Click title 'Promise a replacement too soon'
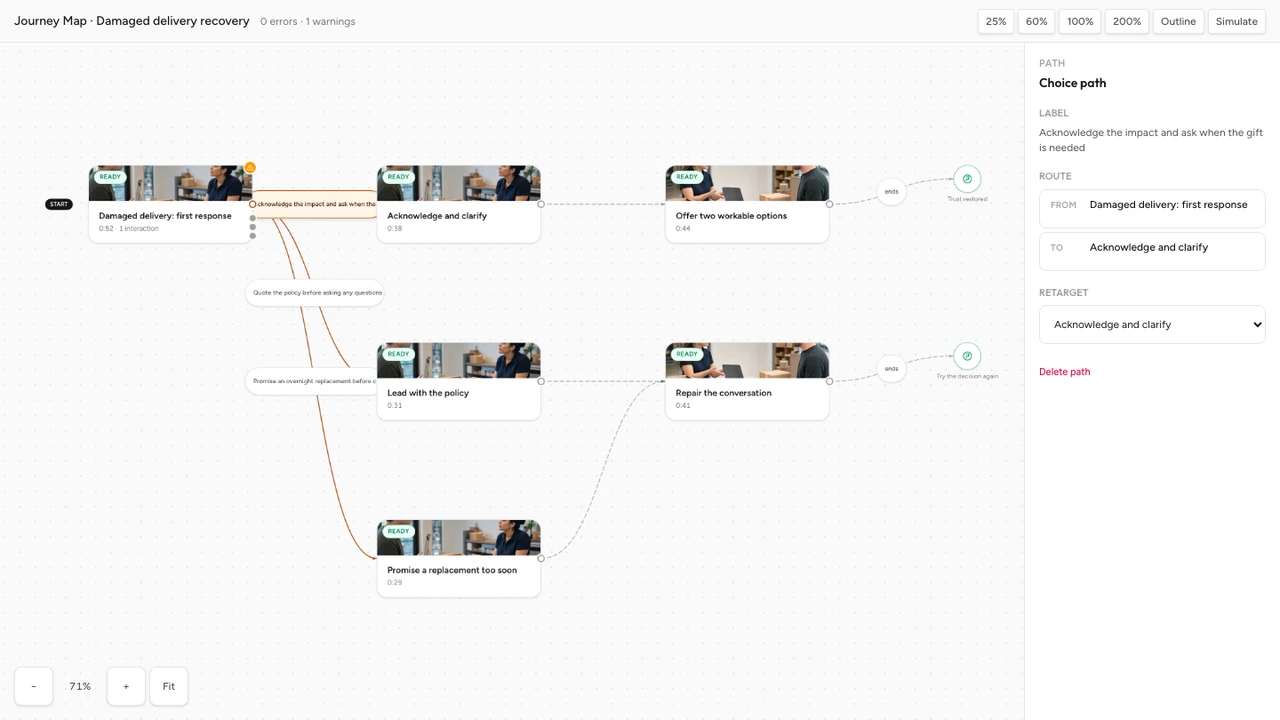 [x=452, y=570]
